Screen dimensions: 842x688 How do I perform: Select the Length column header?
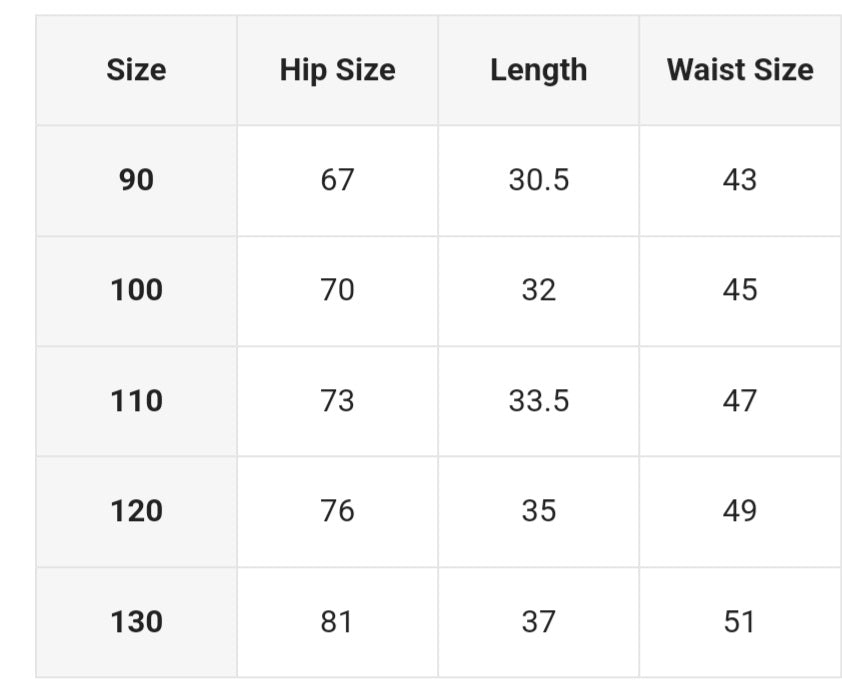(x=538, y=70)
